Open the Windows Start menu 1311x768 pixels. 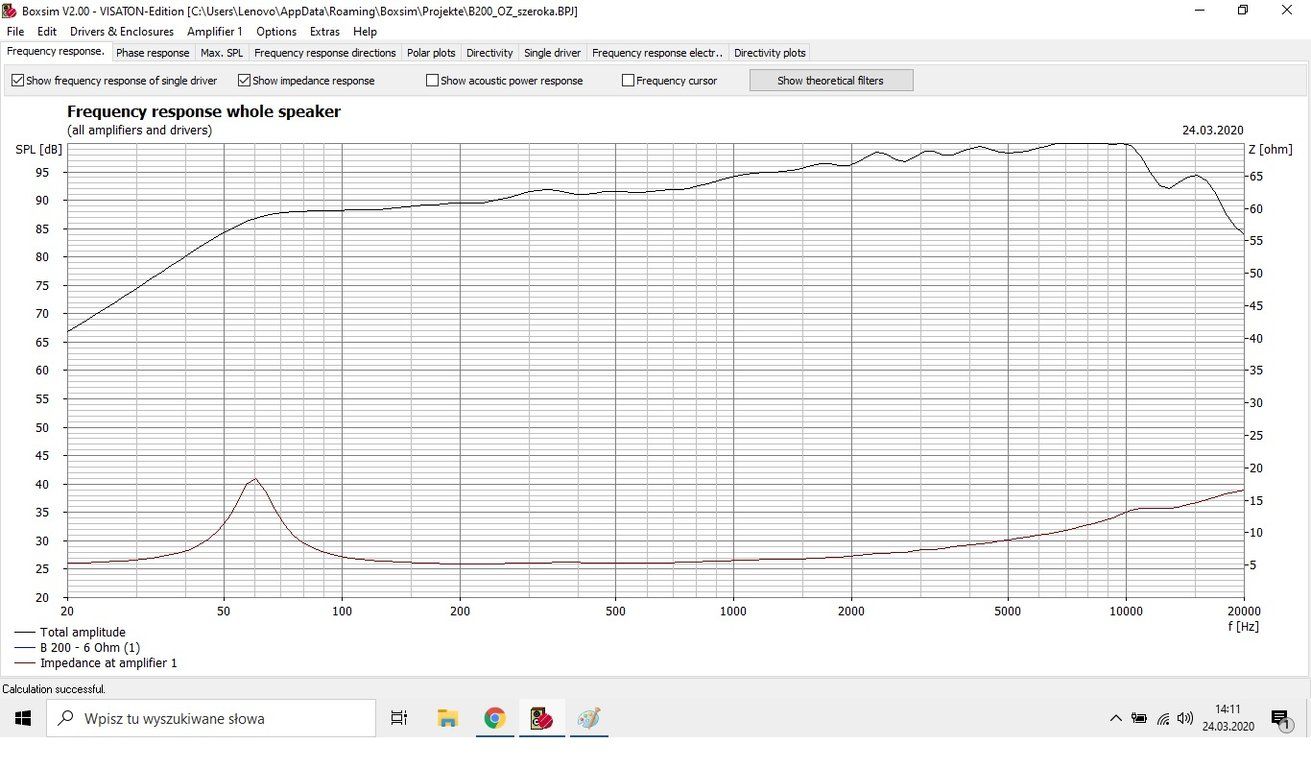click(23, 718)
